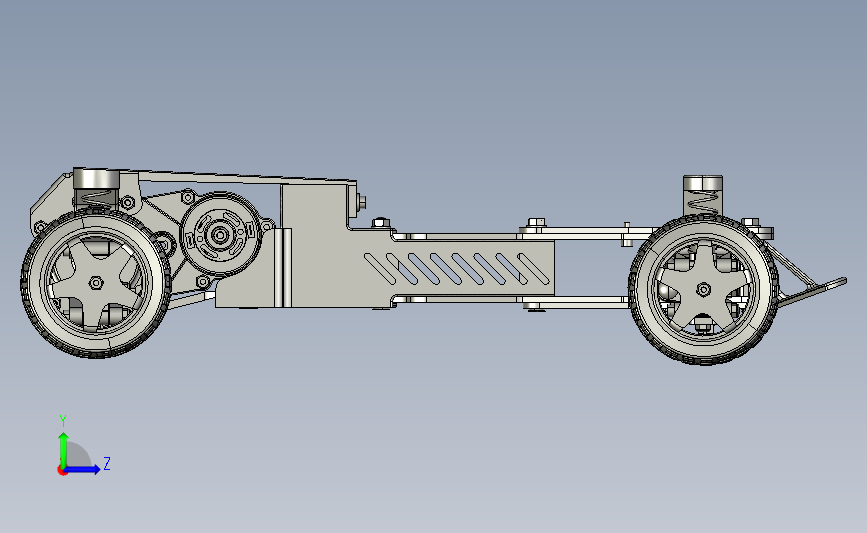Select the rear suspension coil spring
Image resolution: width=867 pixels, height=533 pixels.
point(95,198)
